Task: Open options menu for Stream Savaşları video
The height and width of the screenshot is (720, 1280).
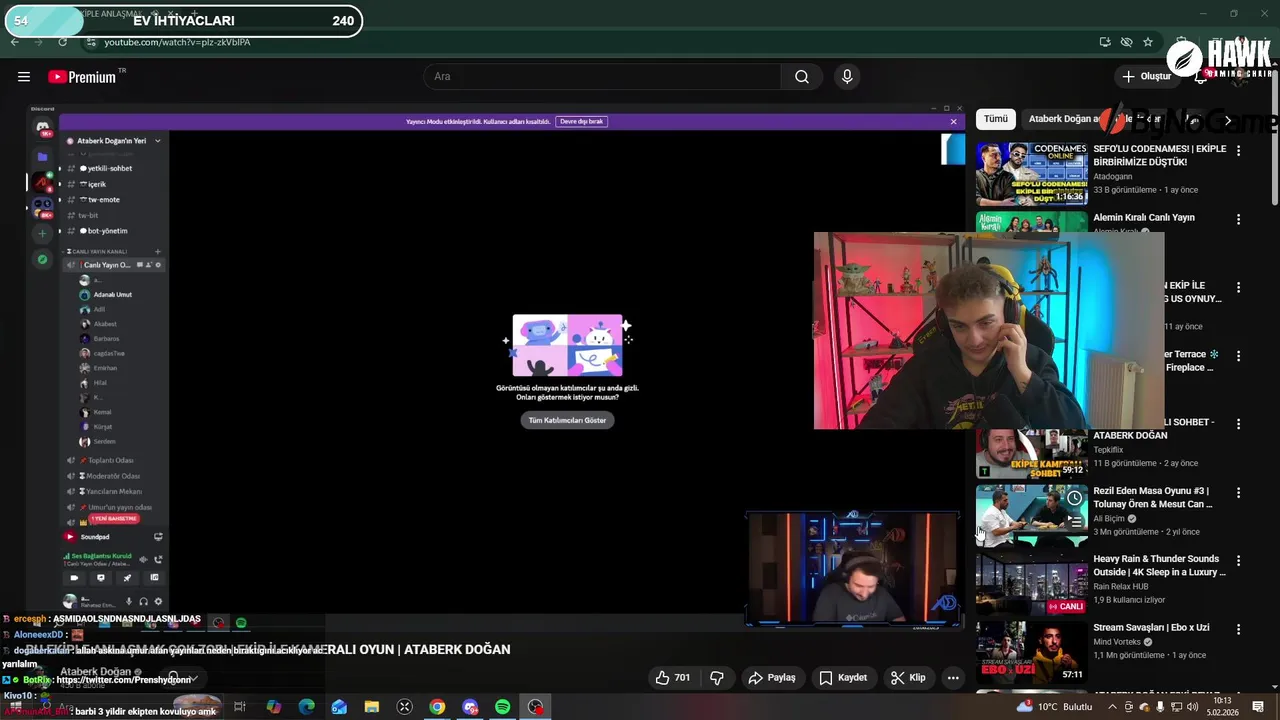Action: click(x=1238, y=629)
